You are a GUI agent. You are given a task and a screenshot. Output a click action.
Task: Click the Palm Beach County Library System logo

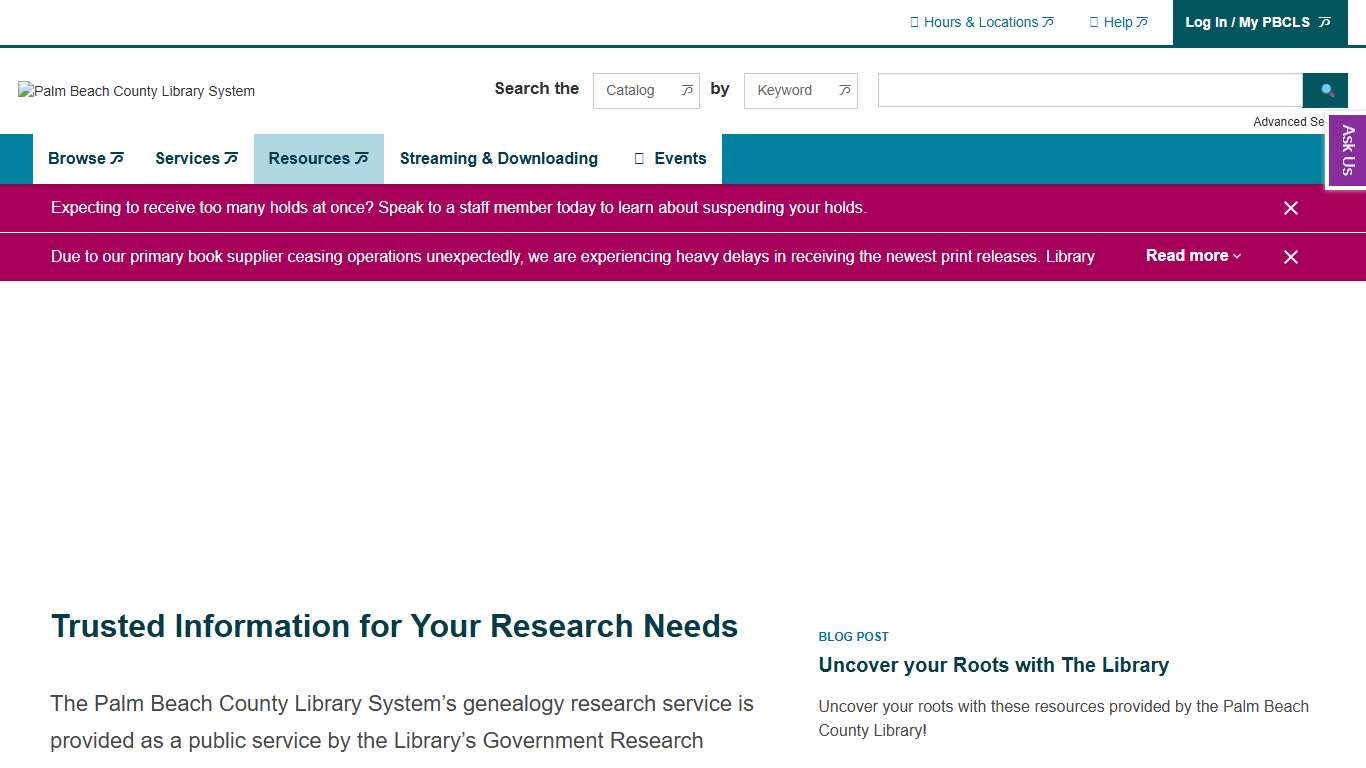click(x=136, y=91)
